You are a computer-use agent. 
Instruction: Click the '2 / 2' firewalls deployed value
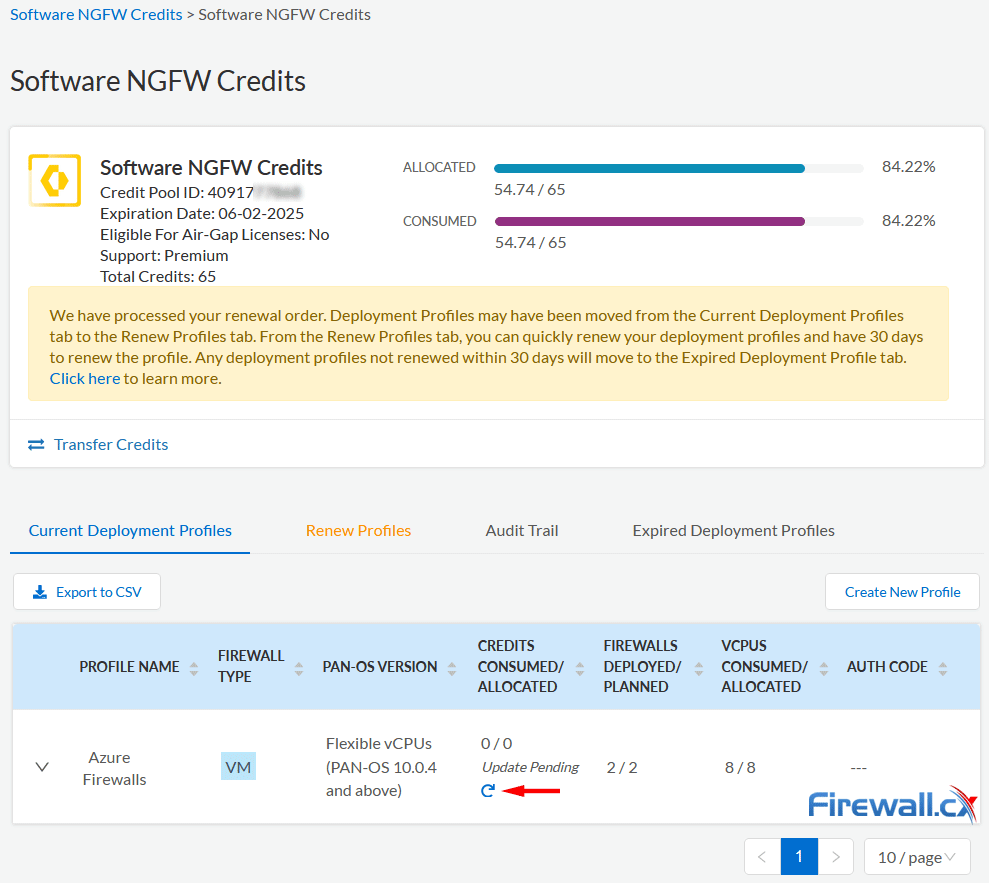coord(622,768)
